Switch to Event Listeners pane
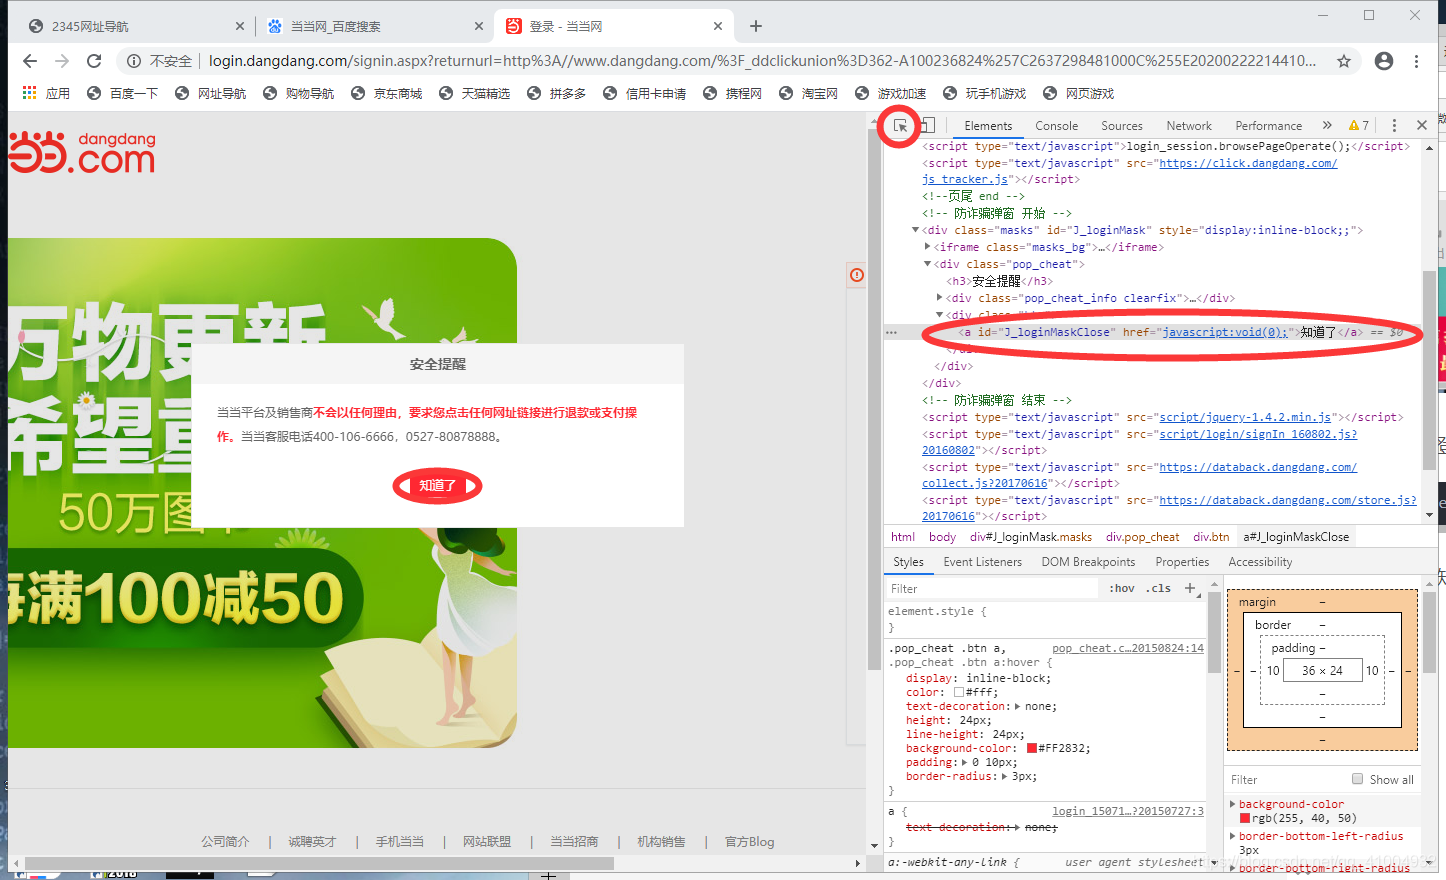Screen dimensions: 1446x880 coord(982,562)
